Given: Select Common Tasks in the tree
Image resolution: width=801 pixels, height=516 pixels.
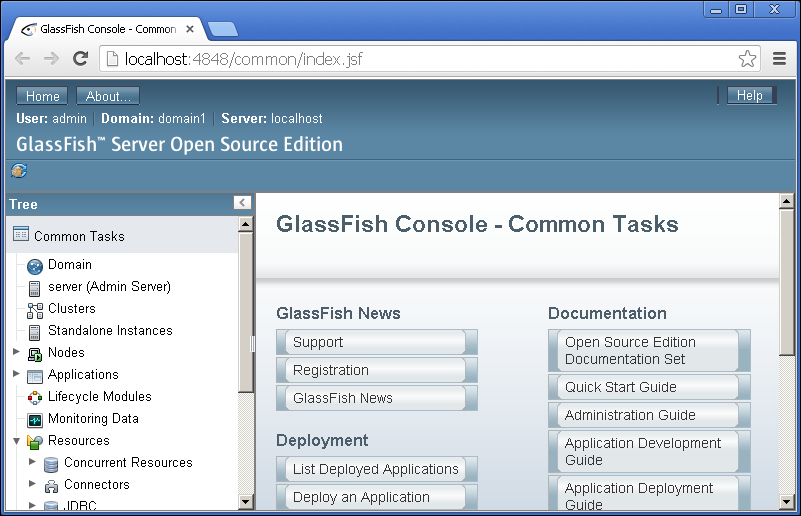Looking at the screenshot, I should (x=79, y=237).
